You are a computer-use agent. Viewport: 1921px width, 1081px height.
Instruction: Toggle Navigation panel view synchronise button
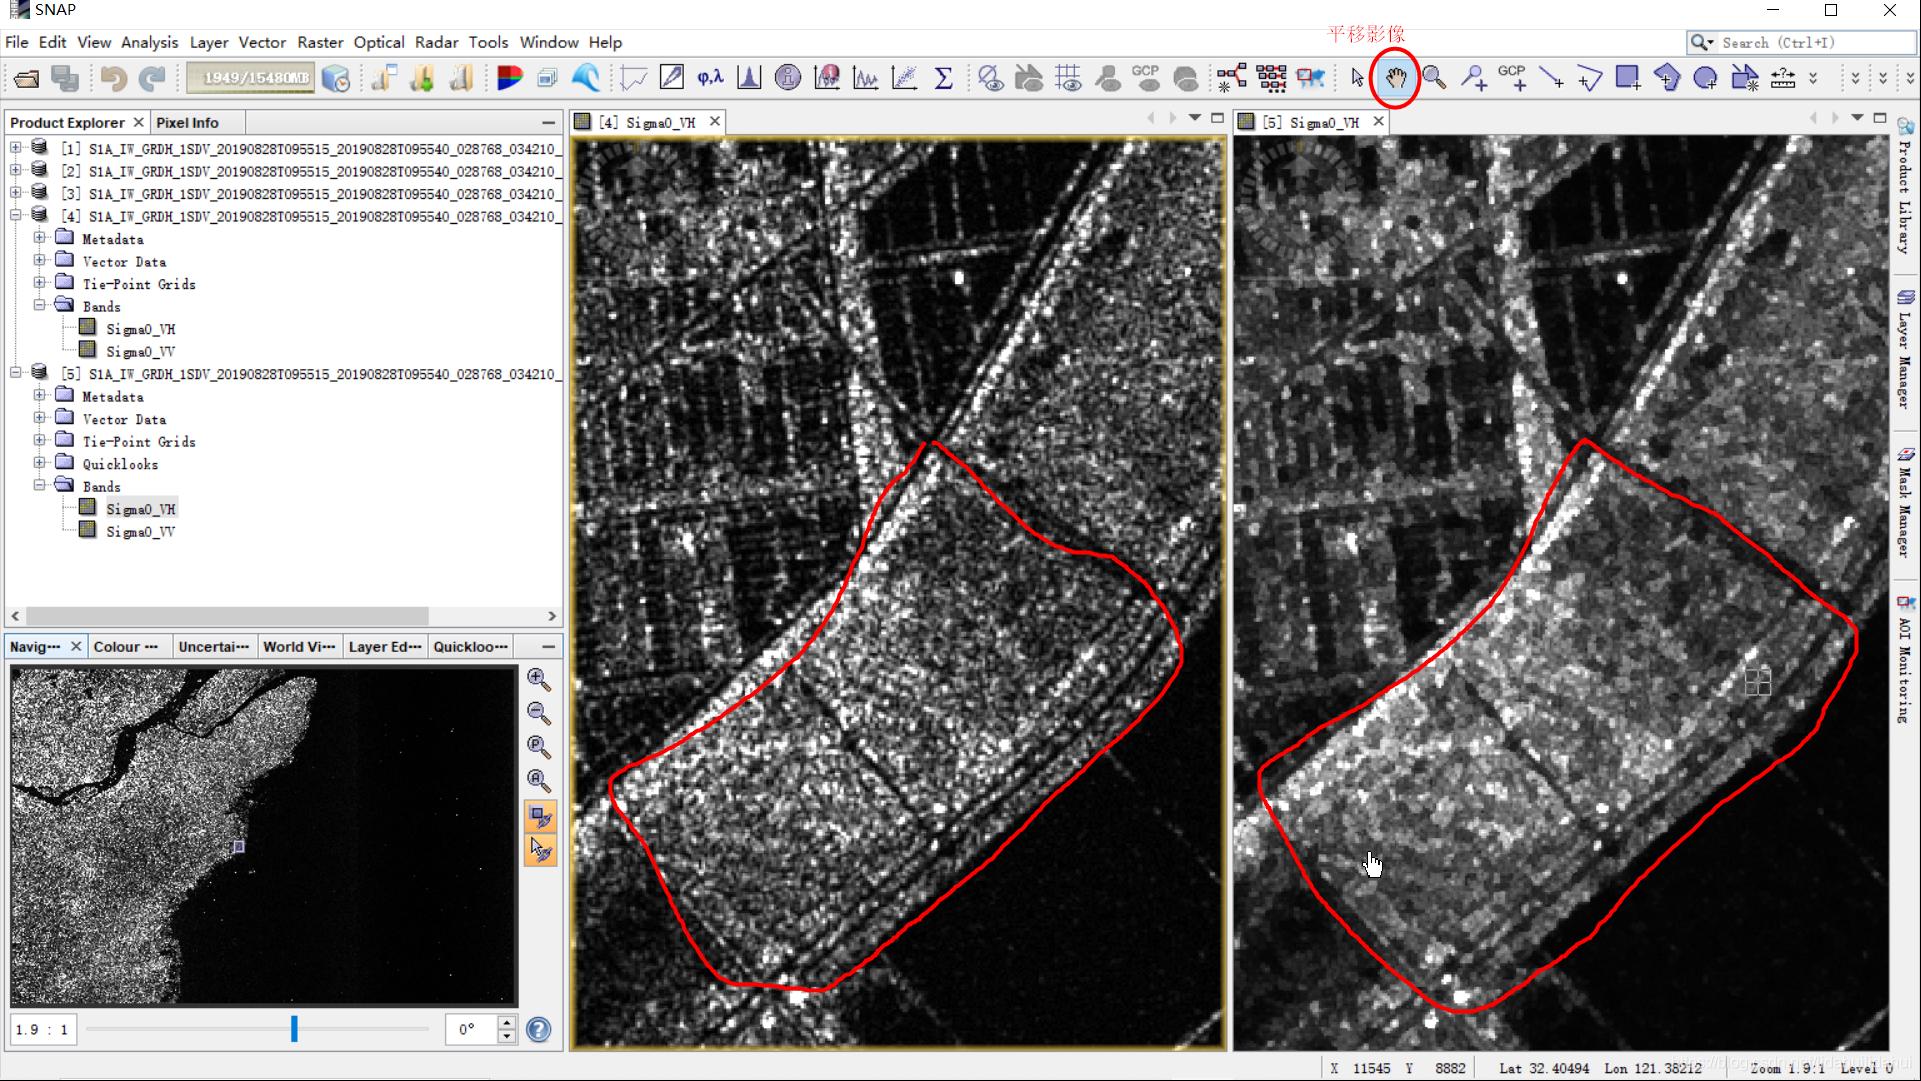540,817
